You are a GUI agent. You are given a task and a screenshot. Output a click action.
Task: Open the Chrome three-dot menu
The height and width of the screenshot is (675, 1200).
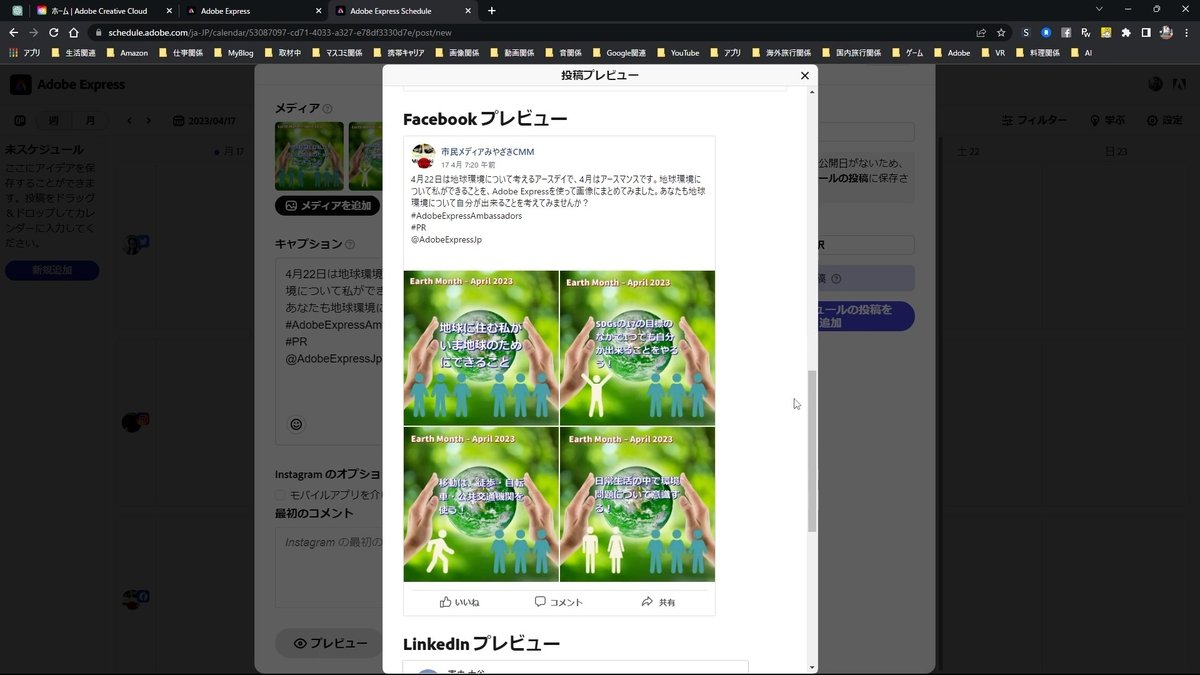pyautogui.click(x=1187, y=32)
